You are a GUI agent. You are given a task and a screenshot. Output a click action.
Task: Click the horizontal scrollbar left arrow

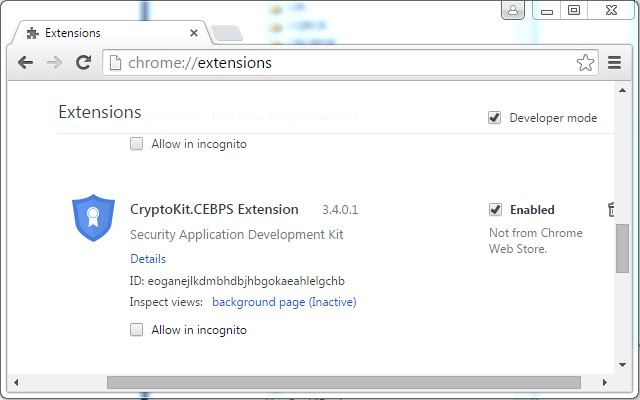pos(16,382)
